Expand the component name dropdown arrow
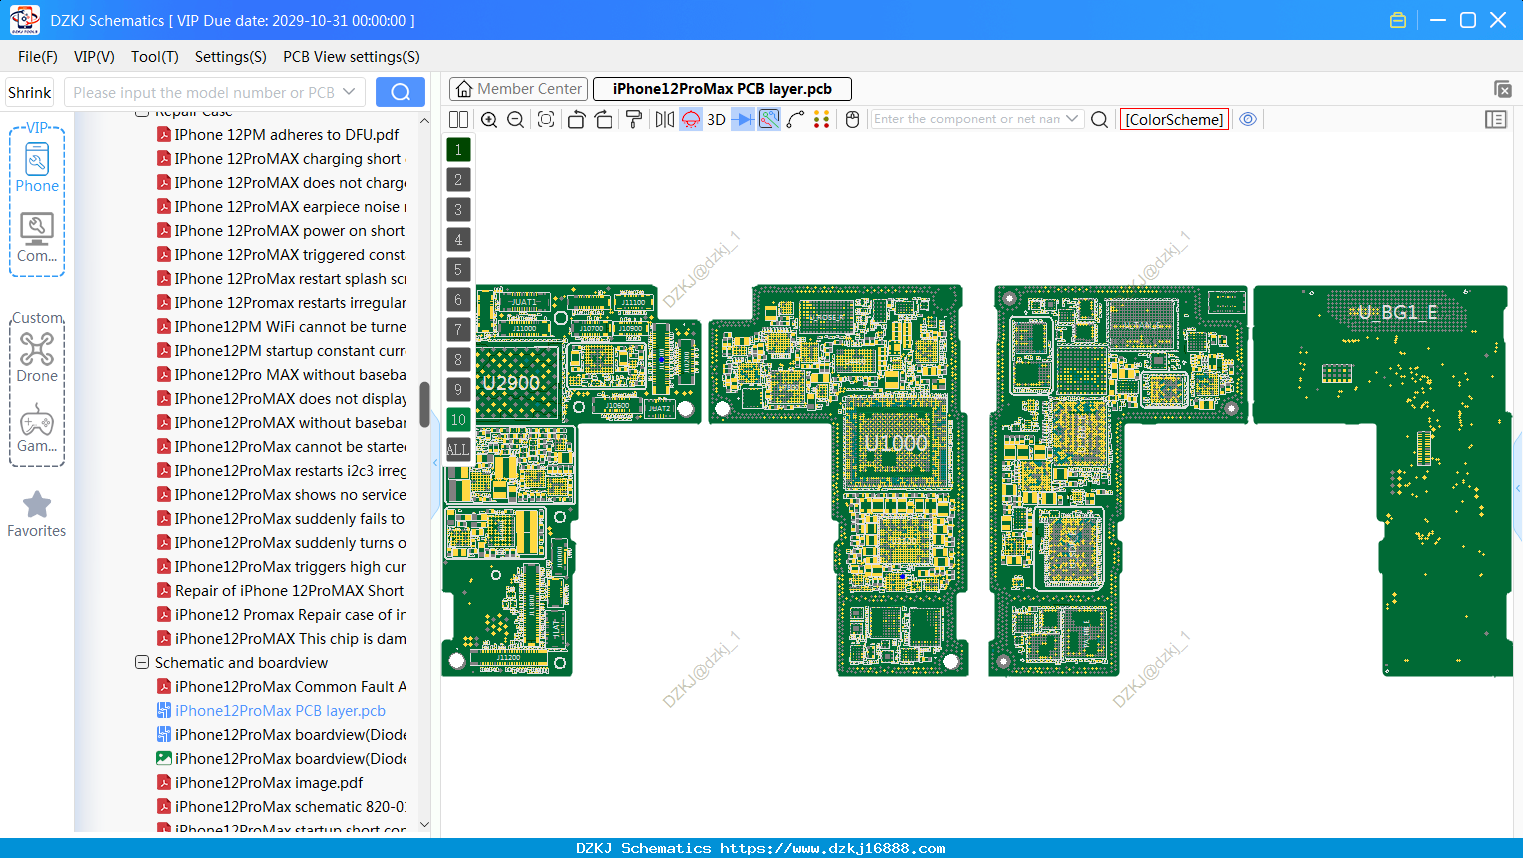The image size is (1523, 858). (1072, 119)
